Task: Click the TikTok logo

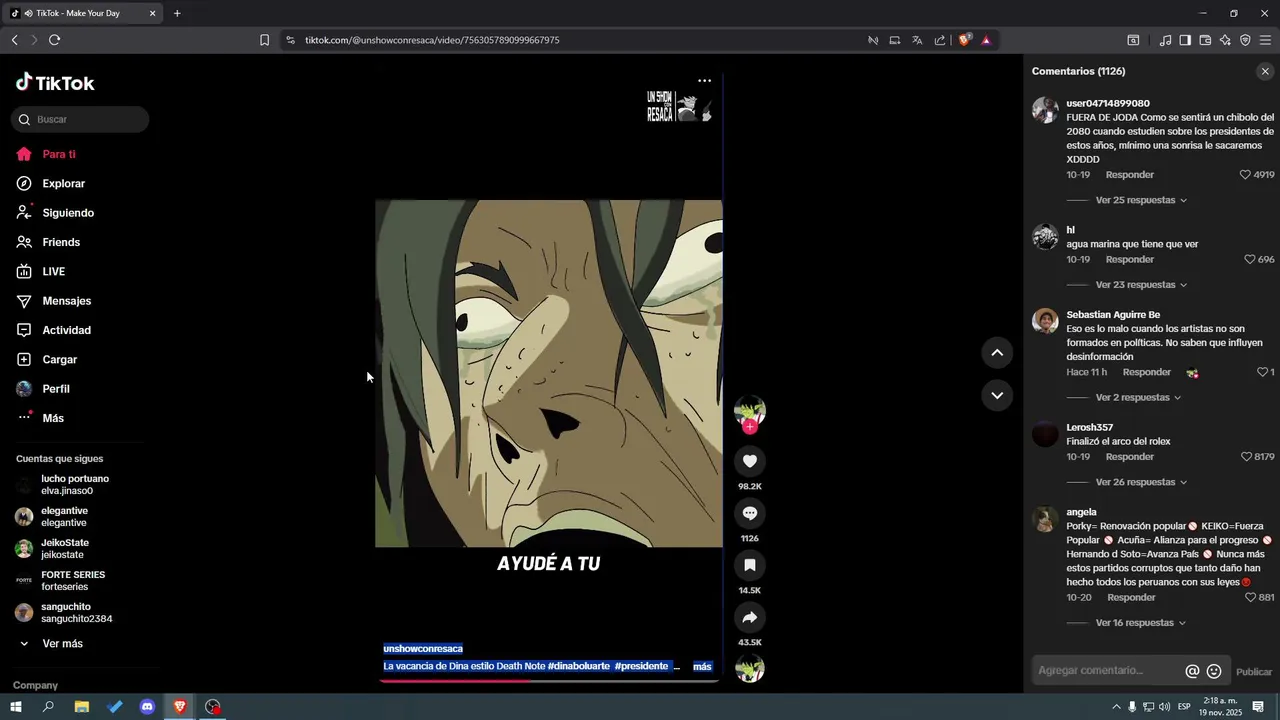Action: pyautogui.click(x=55, y=83)
